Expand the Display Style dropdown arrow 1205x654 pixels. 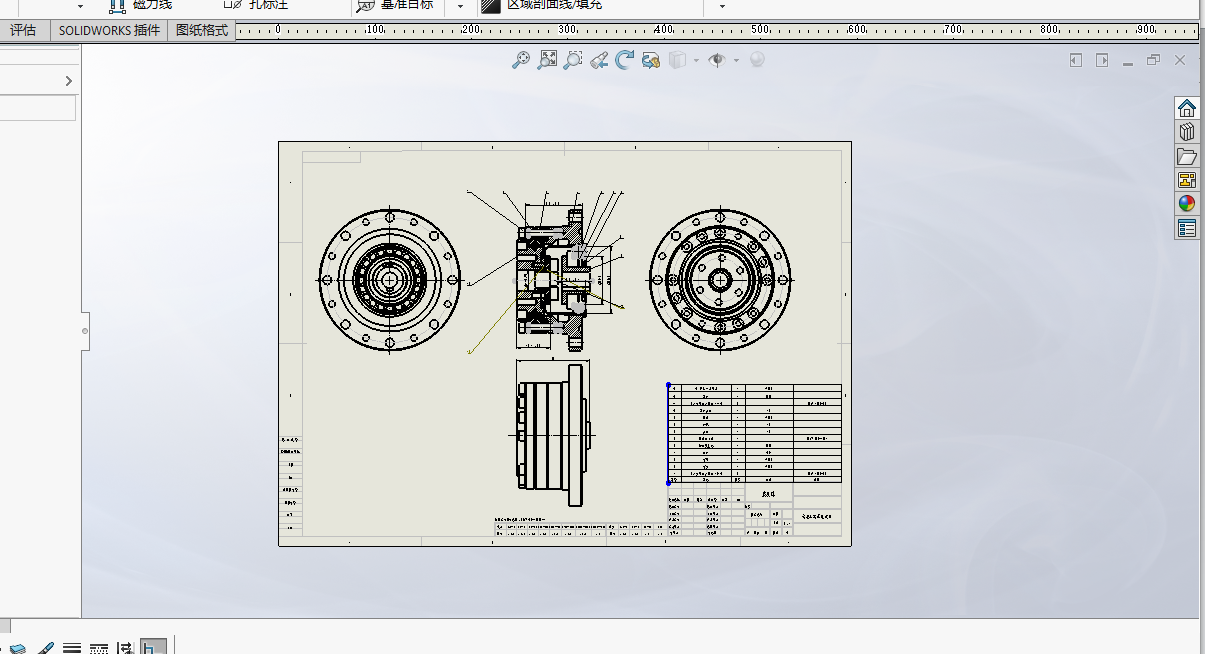pos(697,60)
